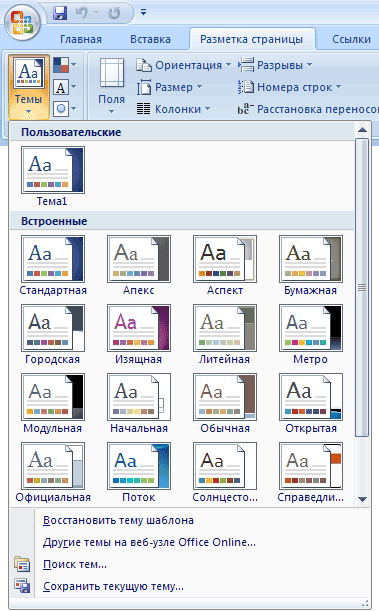Image resolution: width=379 pixels, height=611 pixels.
Task: Apply the Бумажная theme
Action: (x=311, y=265)
